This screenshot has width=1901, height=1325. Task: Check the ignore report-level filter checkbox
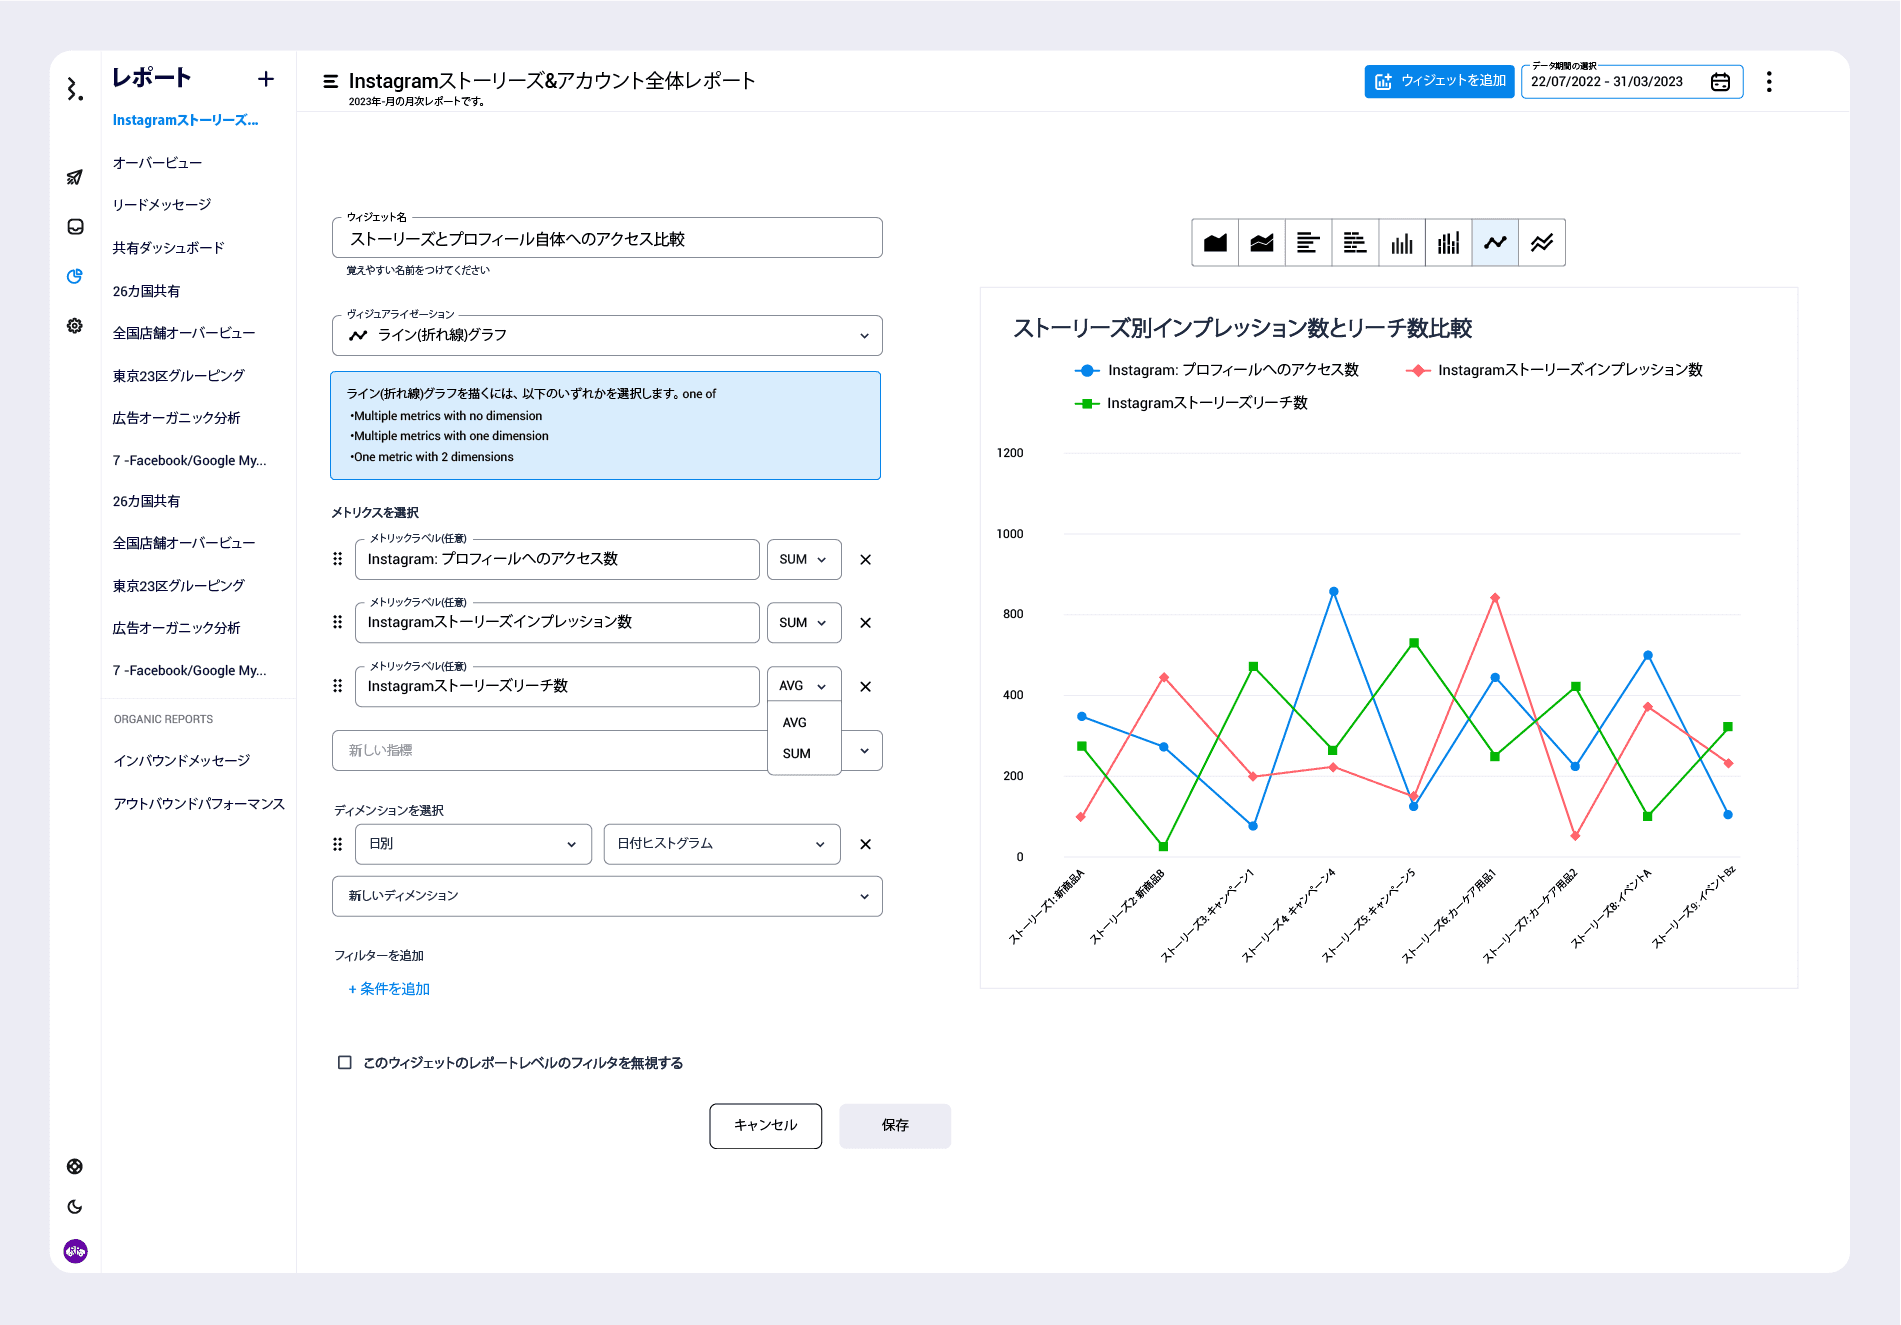345,1062
